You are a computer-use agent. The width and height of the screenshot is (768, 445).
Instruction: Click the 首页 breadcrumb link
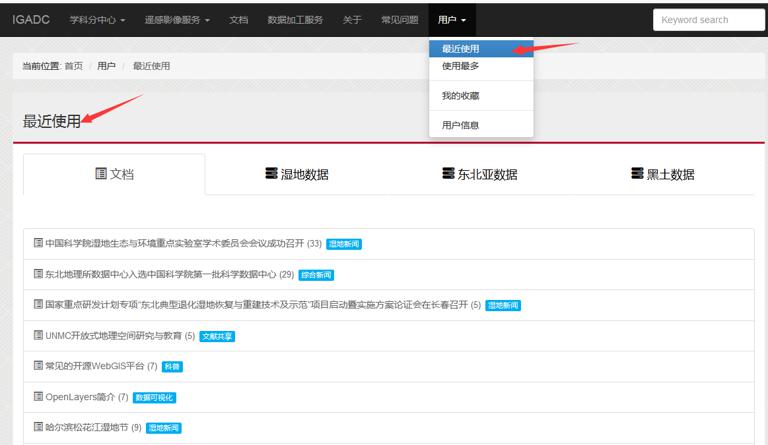coord(74,66)
